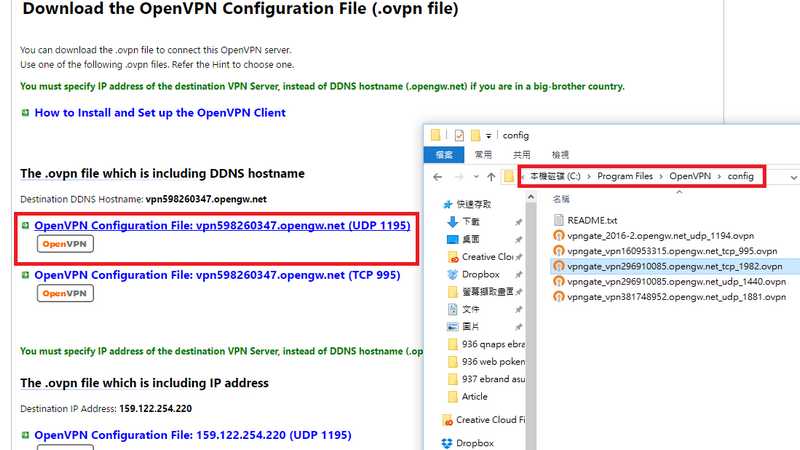Screen dimensions: 800x450
Task: Click config in the address path
Action: [740, 176]
